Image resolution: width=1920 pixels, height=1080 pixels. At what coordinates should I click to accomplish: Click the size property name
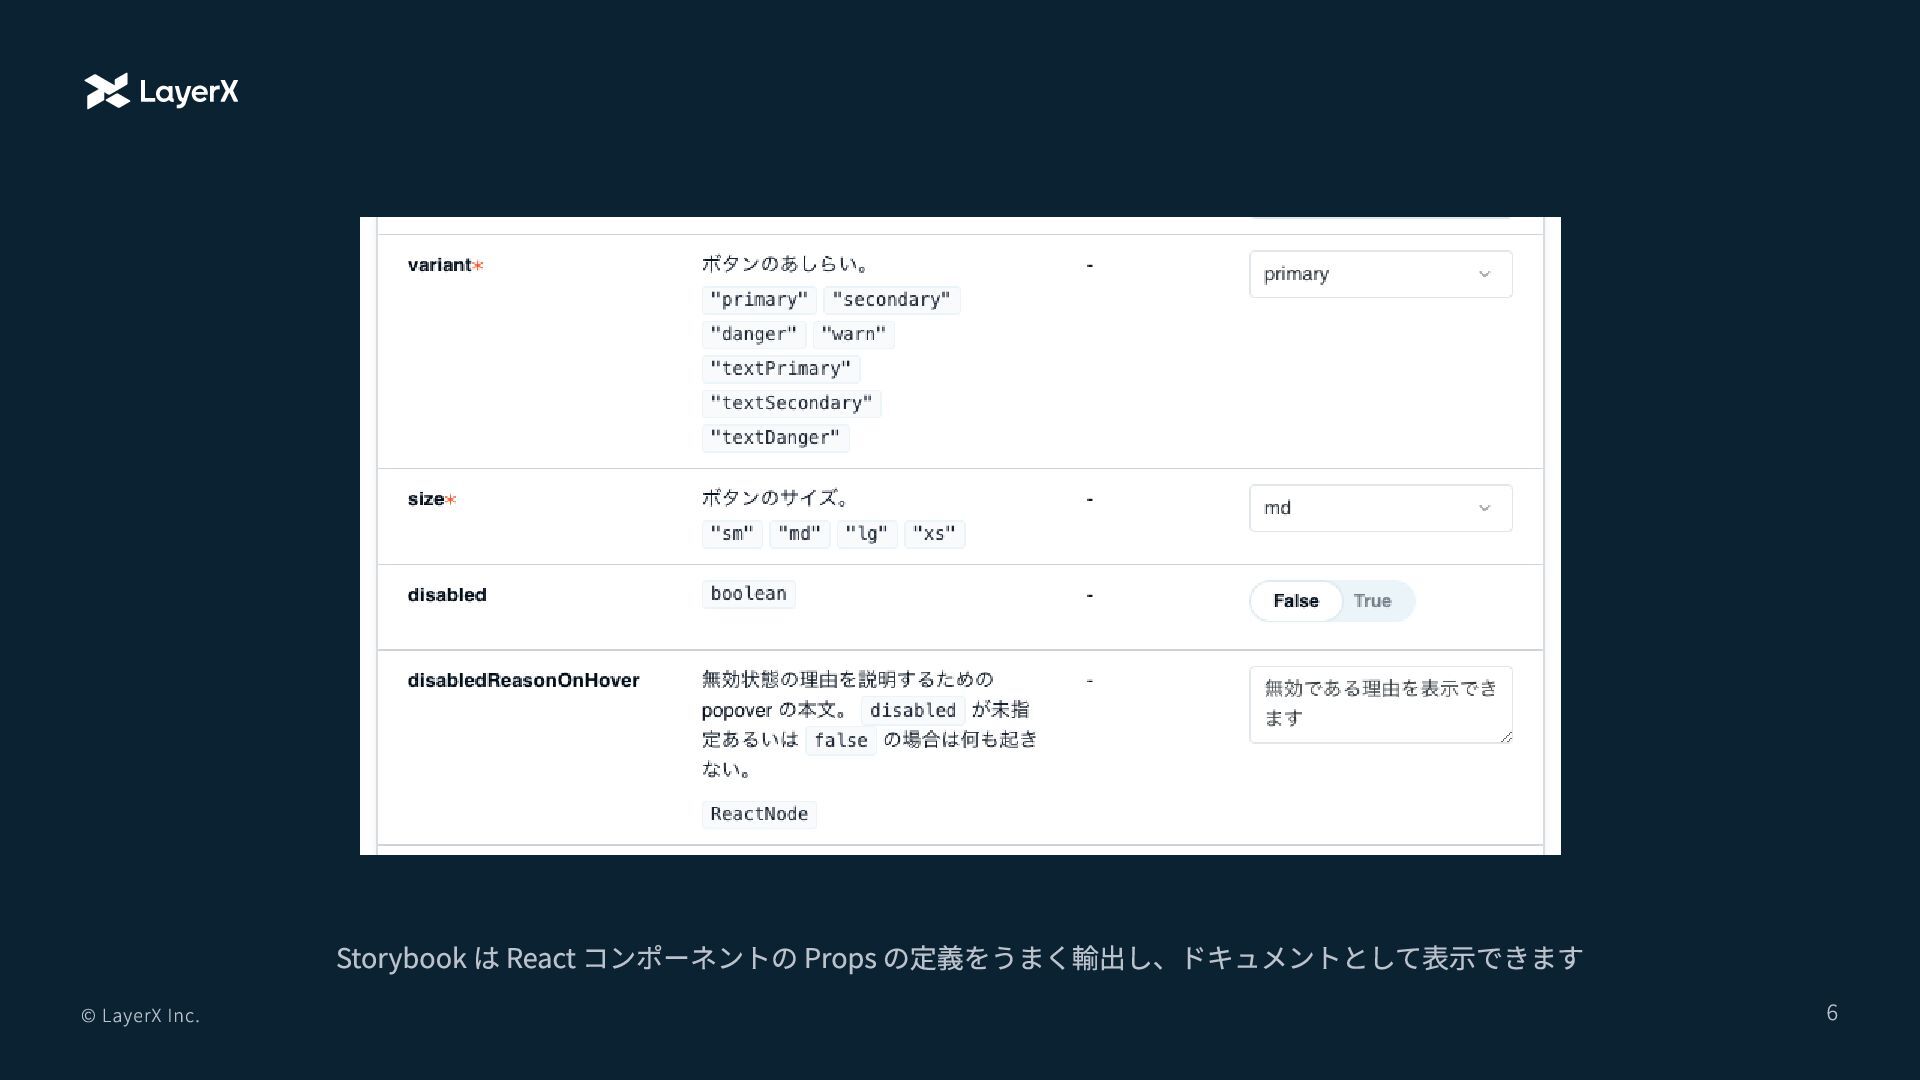click(426, 499)
